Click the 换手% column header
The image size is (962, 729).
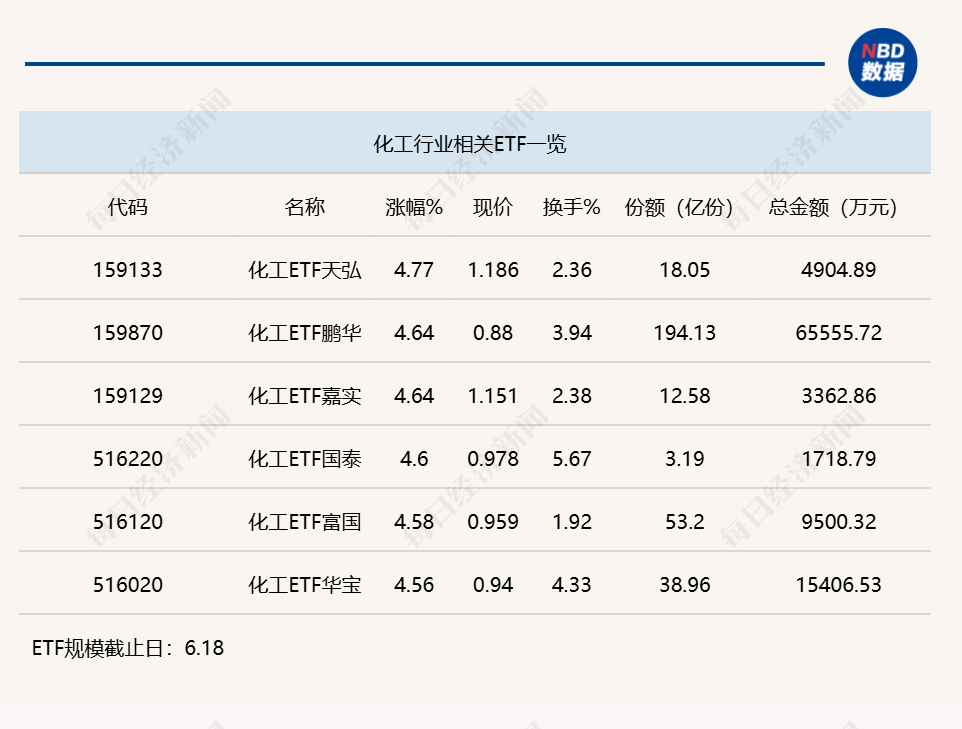pyautogui.click(x=571, y=207)
